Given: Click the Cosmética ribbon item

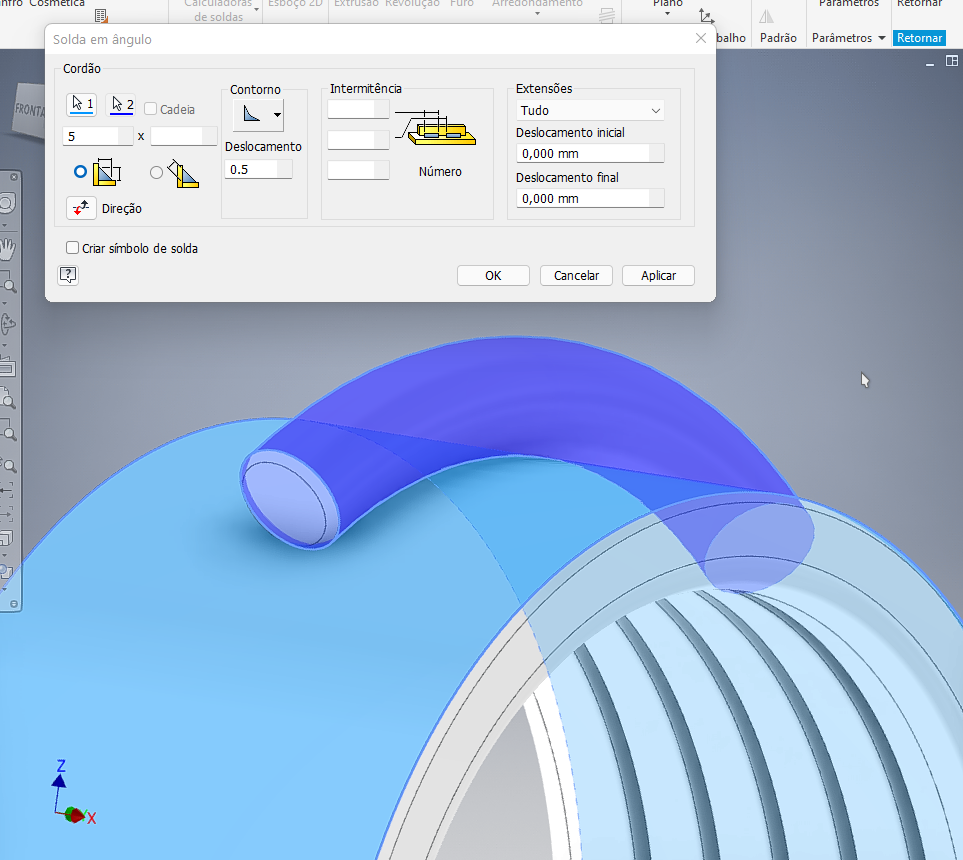Looking at the screenshot, I should pyautogui.click(x=57, y=4).
